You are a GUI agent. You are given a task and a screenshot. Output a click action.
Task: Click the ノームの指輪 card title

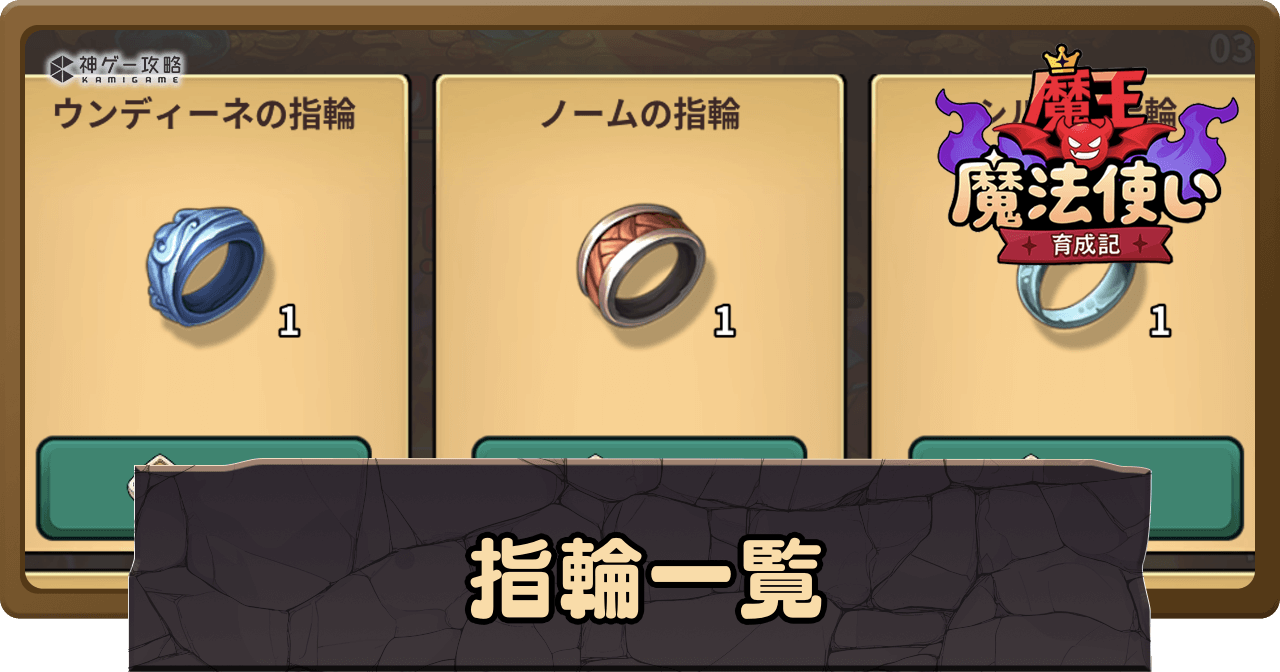point(640,115)
